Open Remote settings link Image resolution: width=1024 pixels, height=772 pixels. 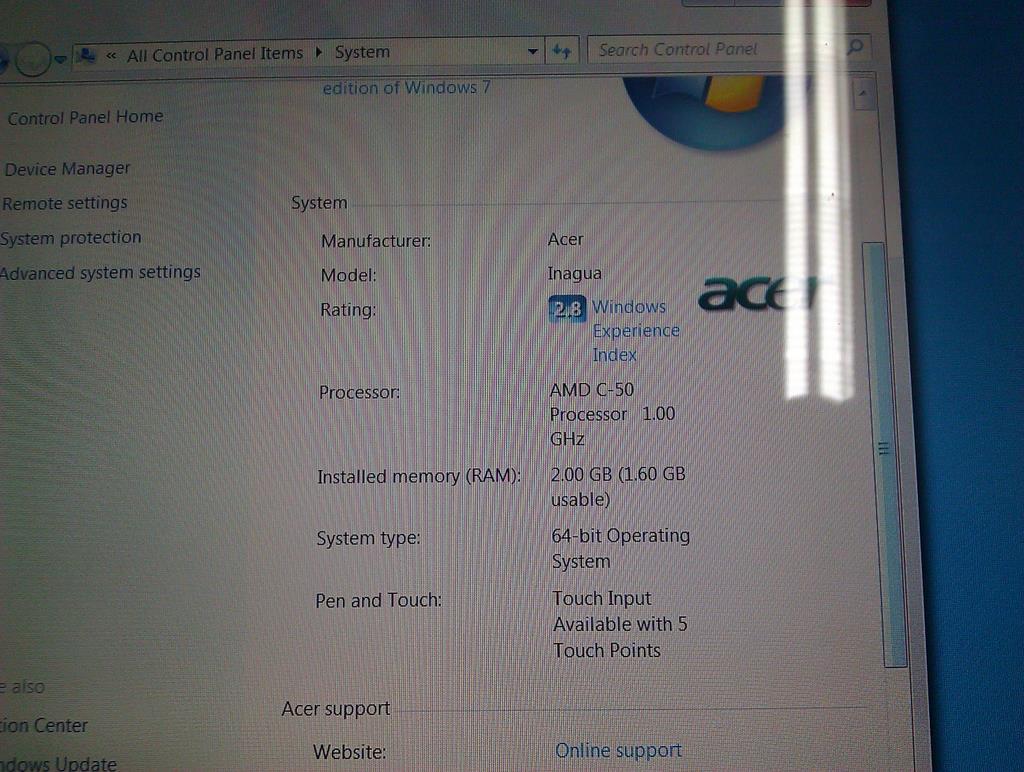coord(65,203)
